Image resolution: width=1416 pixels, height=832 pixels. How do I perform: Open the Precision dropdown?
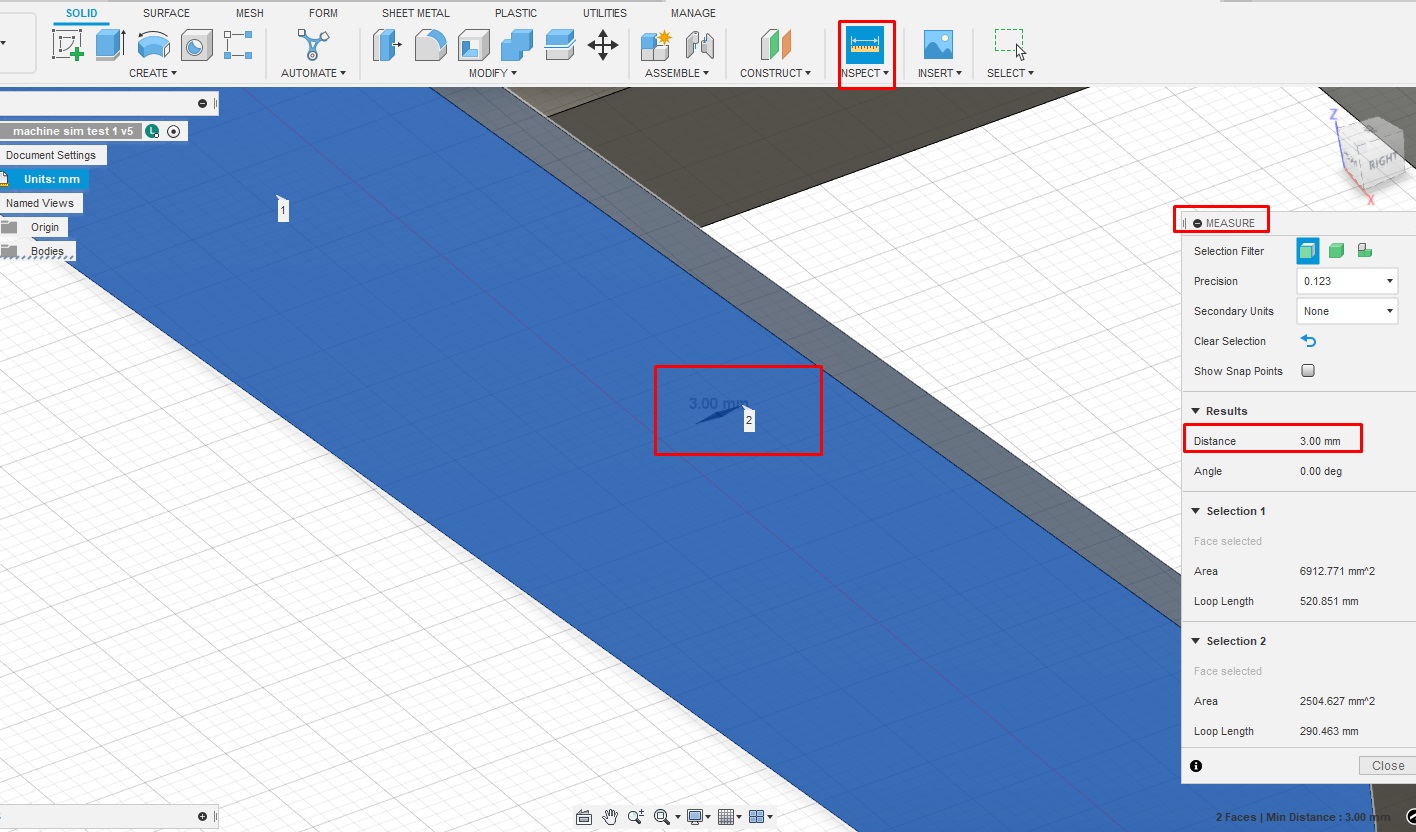[x=1346, y=281]
